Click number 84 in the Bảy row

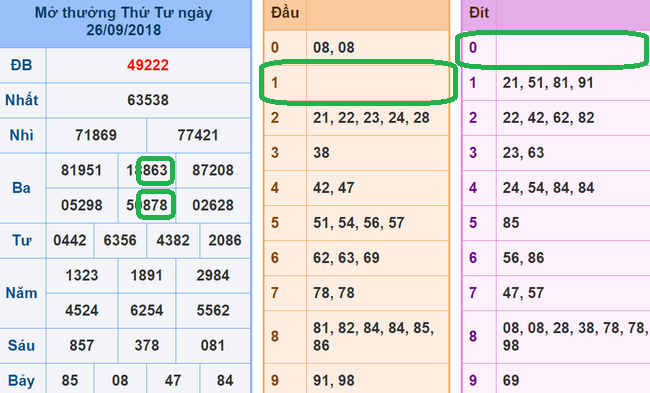point(225,381)
